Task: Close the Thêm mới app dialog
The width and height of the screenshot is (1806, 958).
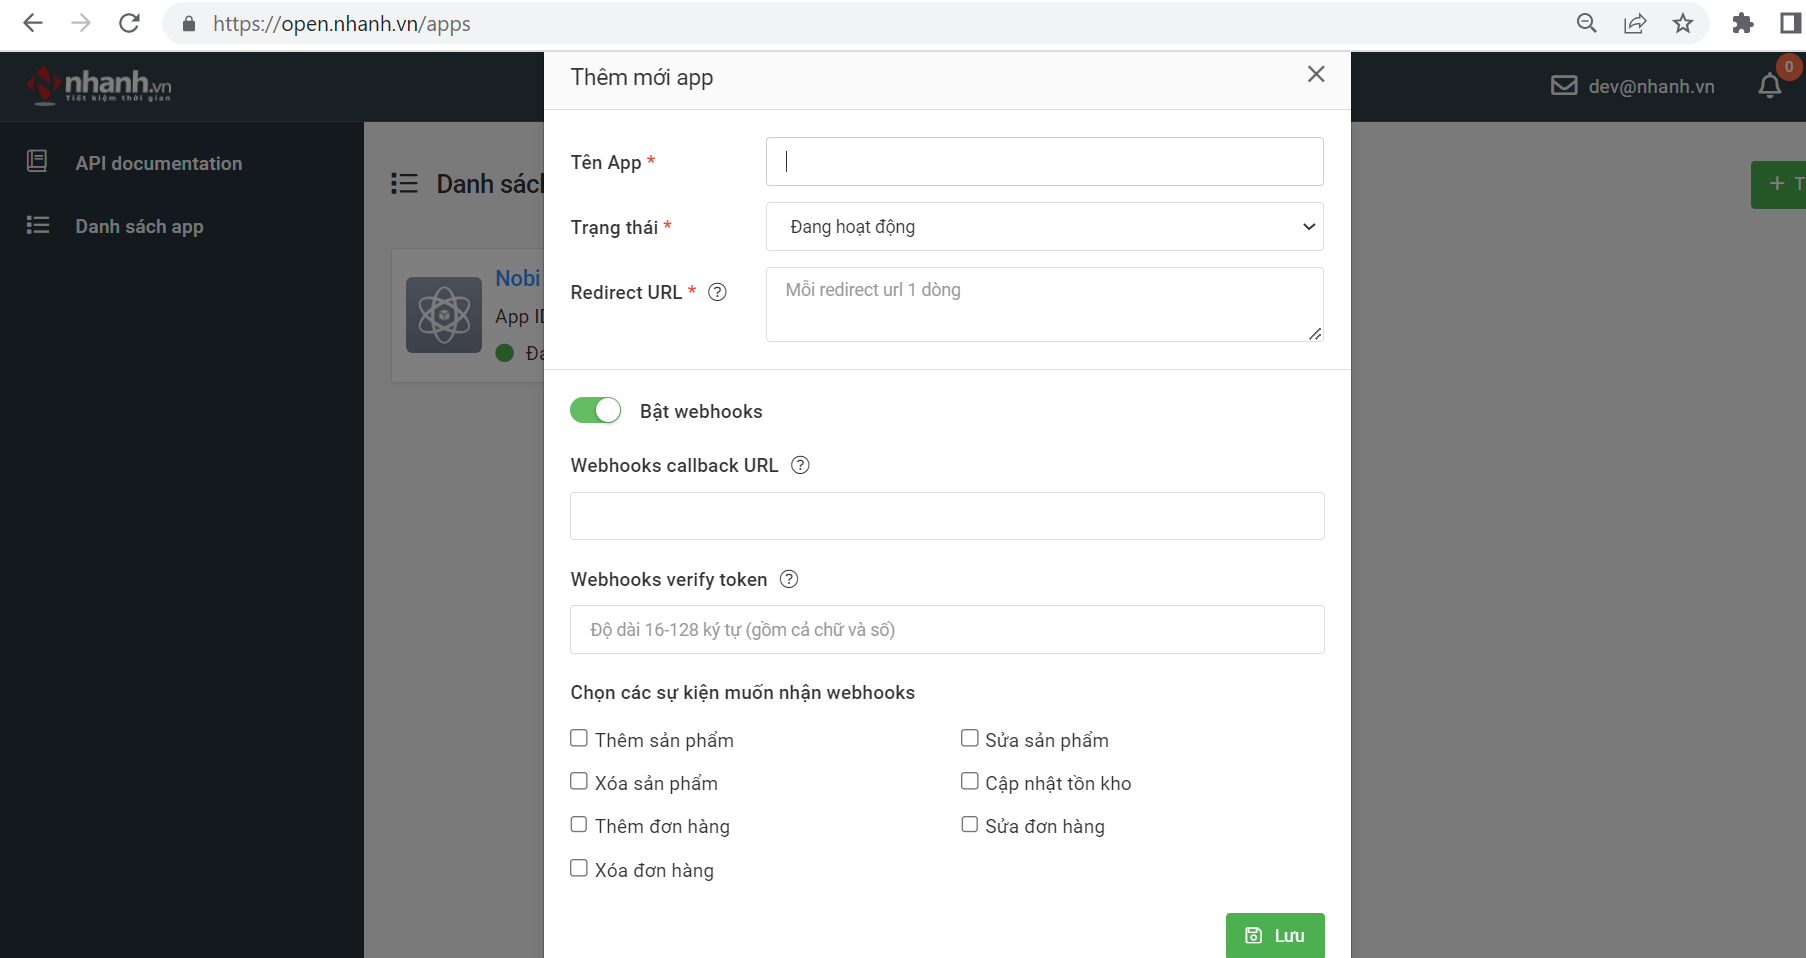Action: click(x=1316, y=74)
